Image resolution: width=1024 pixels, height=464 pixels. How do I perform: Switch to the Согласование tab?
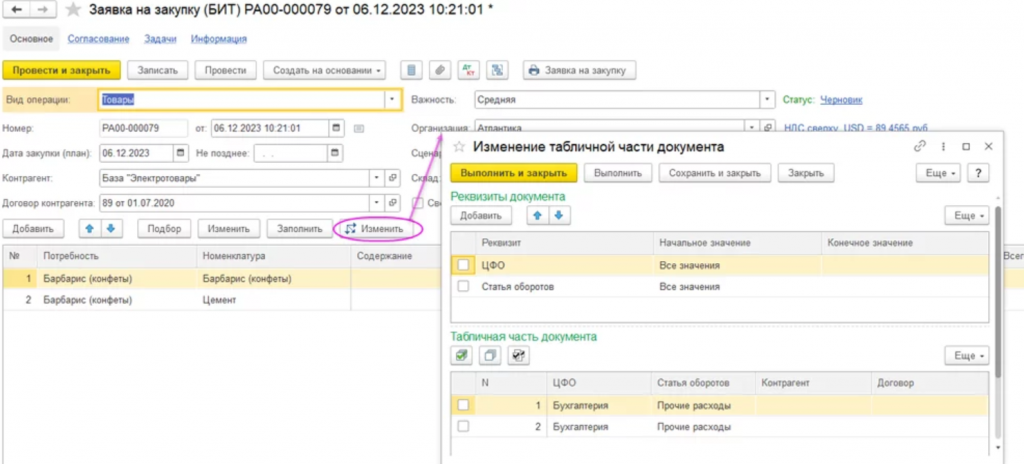pos(98,39)
